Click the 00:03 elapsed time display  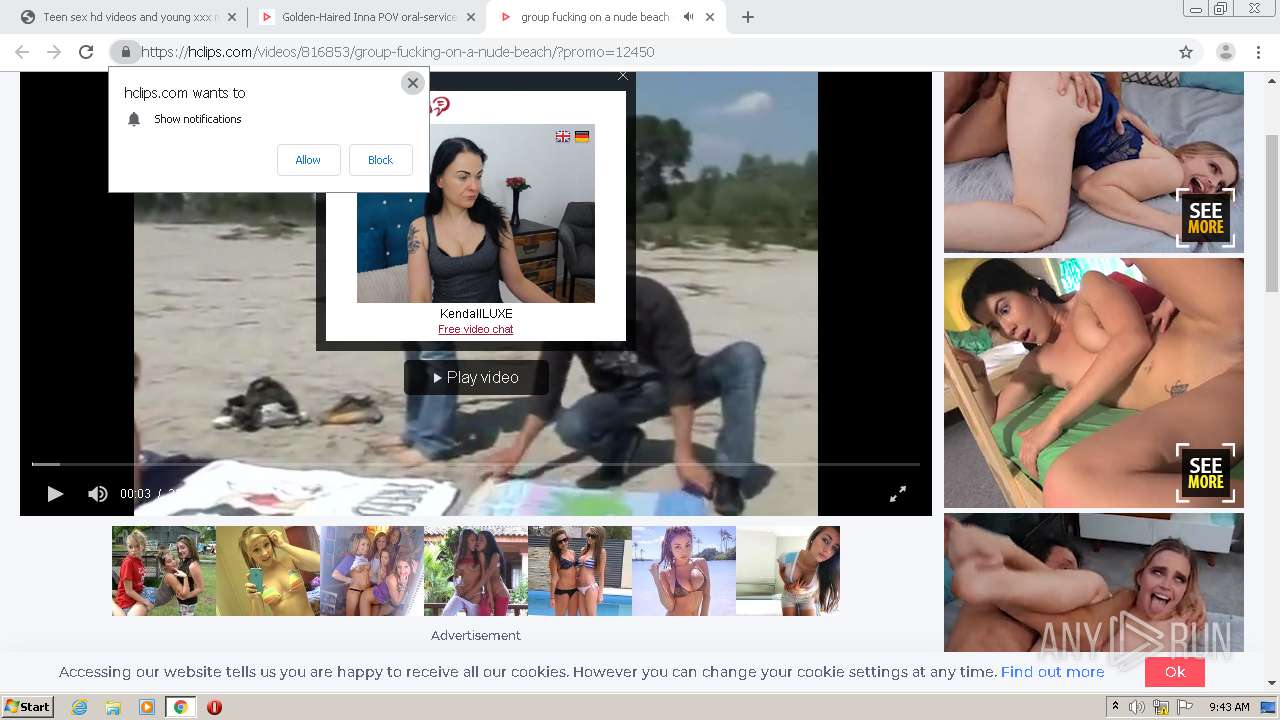135,494
